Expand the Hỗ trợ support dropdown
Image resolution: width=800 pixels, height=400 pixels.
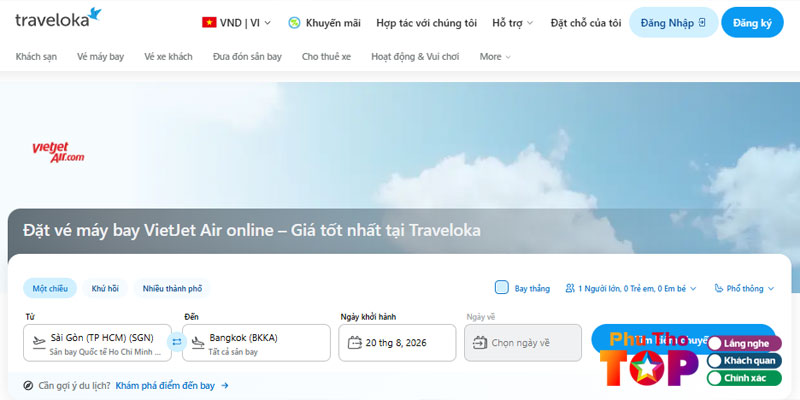point(512,22)
